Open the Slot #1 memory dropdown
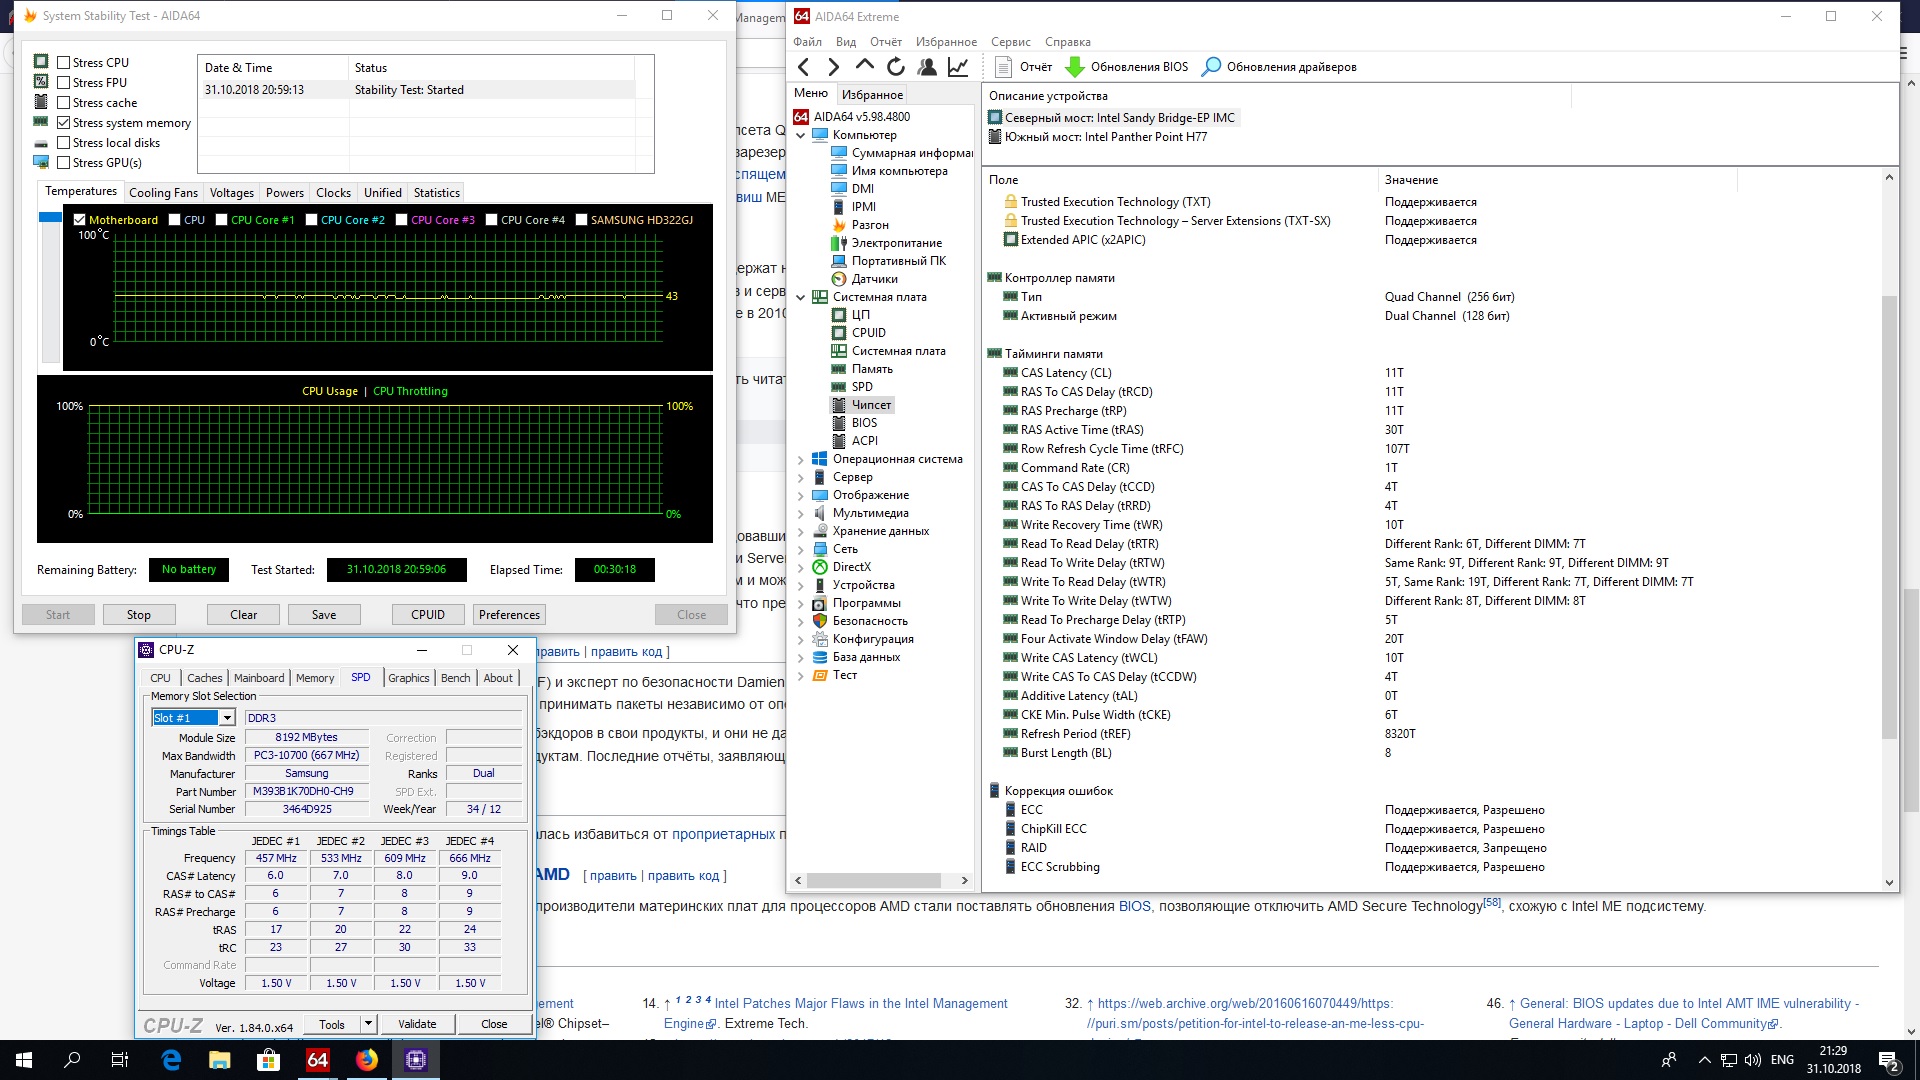Image resolution: width=1920 pixels, height=1080 pixels. tap(227, 718)
